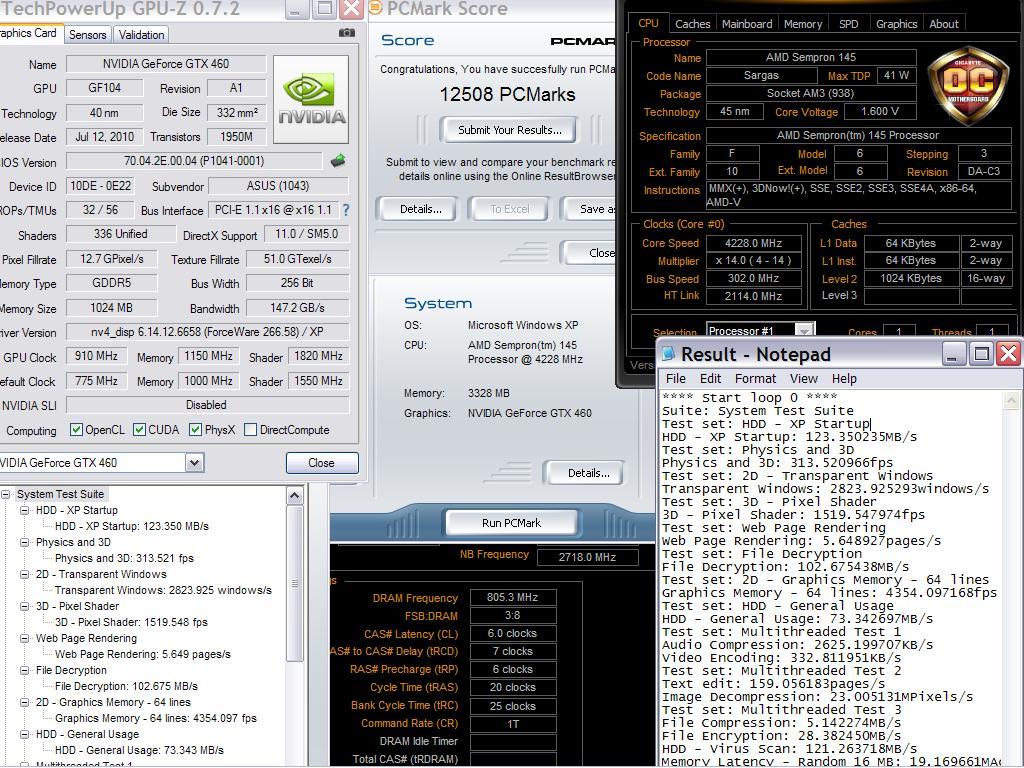Open the Edit menu in Notepad
The image size is (1024, 768).
click(x=710, y=379)
